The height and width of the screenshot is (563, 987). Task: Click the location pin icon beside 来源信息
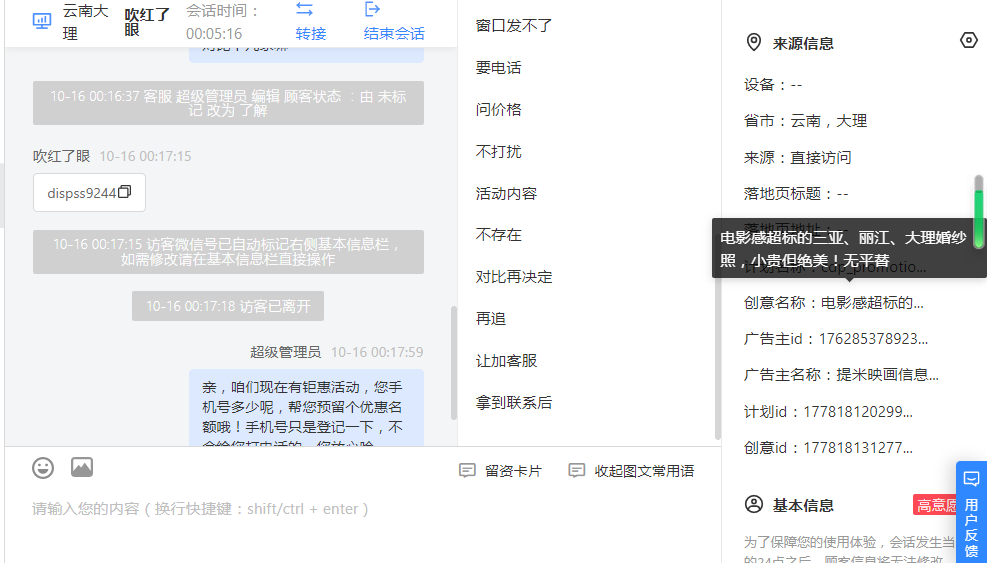[753, 42]
